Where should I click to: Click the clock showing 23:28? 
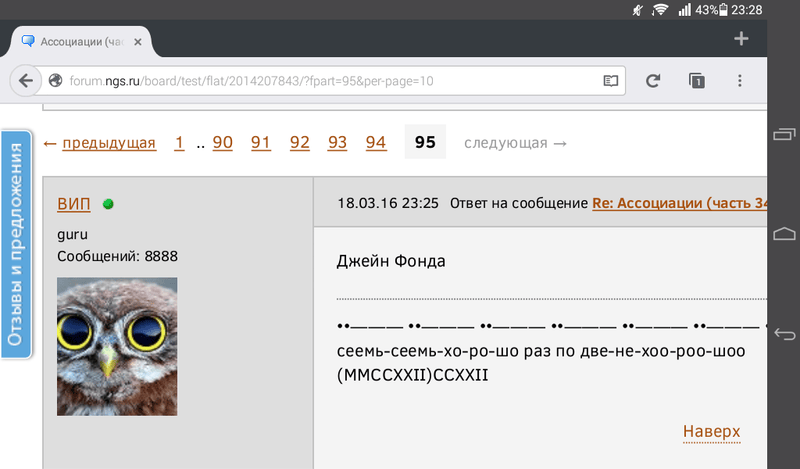pos(746,10)
